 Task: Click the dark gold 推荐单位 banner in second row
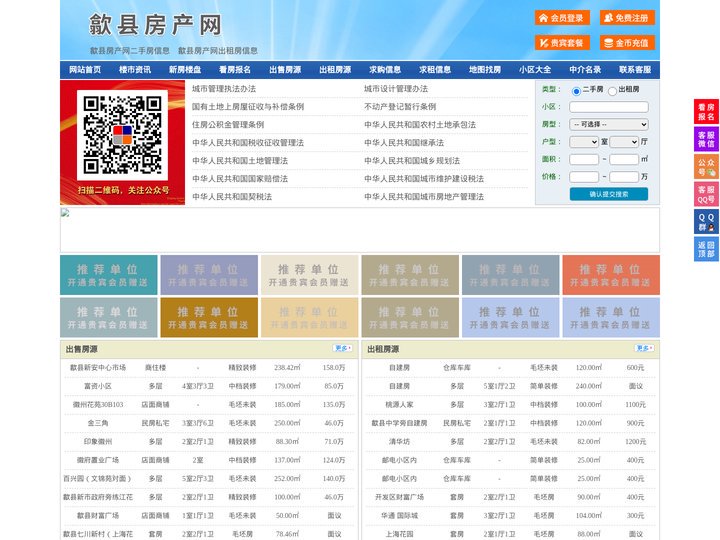pyautogui.click(x=209, y=318)
